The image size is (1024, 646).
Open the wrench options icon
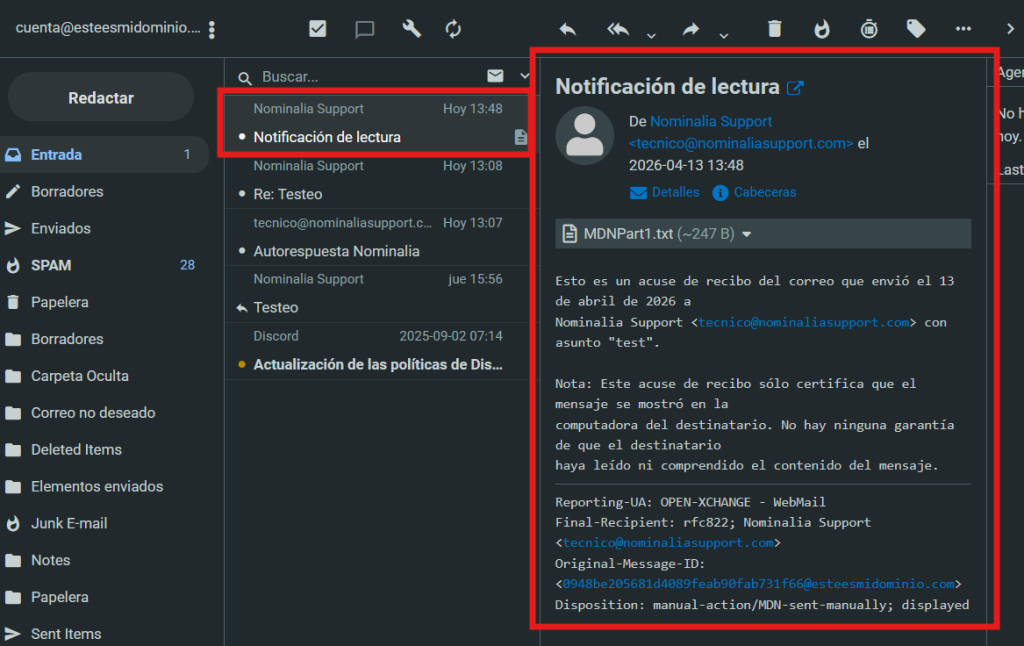[411, 29]
